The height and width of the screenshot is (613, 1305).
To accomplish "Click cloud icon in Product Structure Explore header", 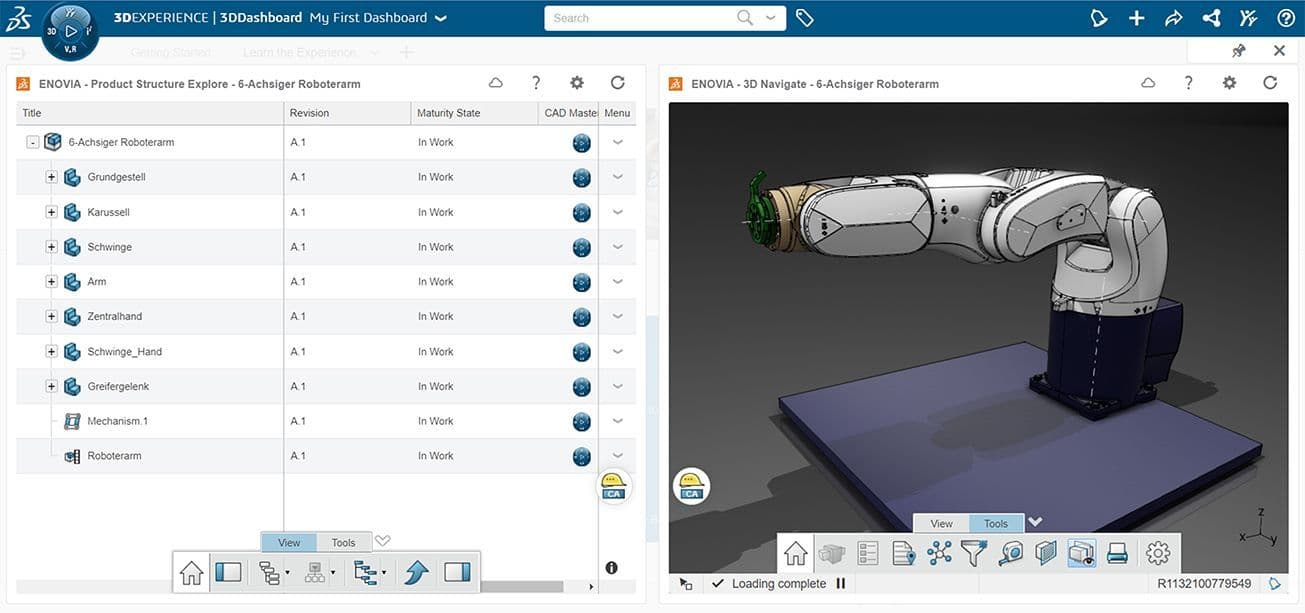I will coord(495,83).
